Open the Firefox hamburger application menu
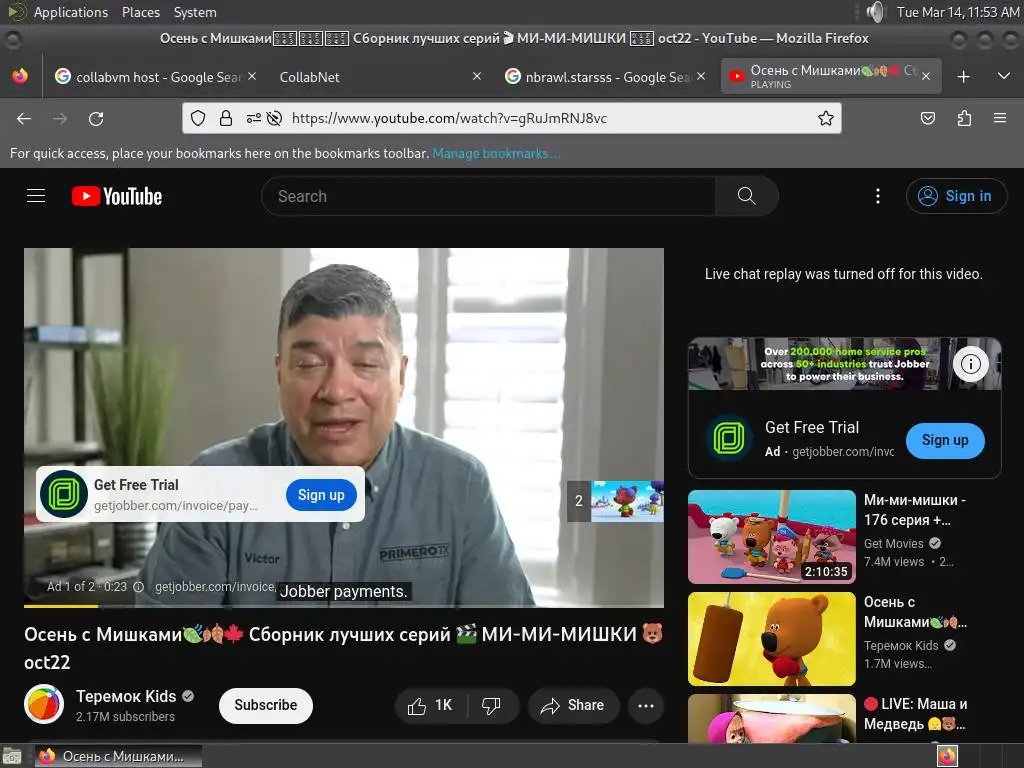This screenshot has width=1024, height=768. pos(1000,118)
